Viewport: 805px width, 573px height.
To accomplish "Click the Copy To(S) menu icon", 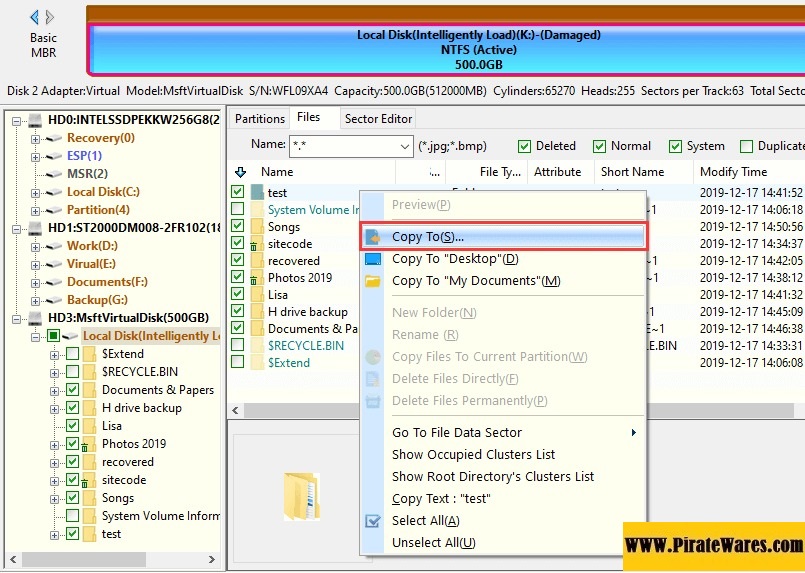I will (x=373, y=237).
